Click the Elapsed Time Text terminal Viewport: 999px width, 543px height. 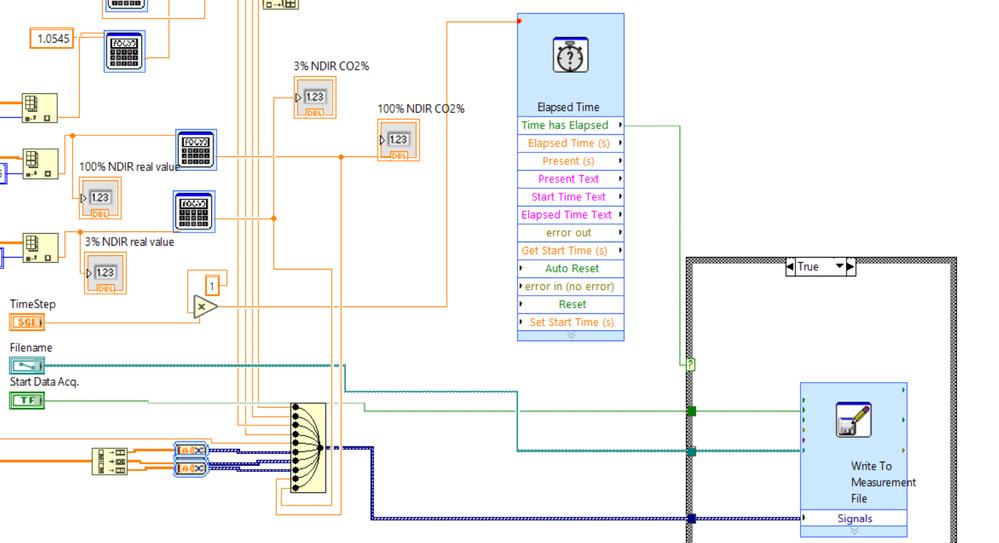(x=571, y=215)
